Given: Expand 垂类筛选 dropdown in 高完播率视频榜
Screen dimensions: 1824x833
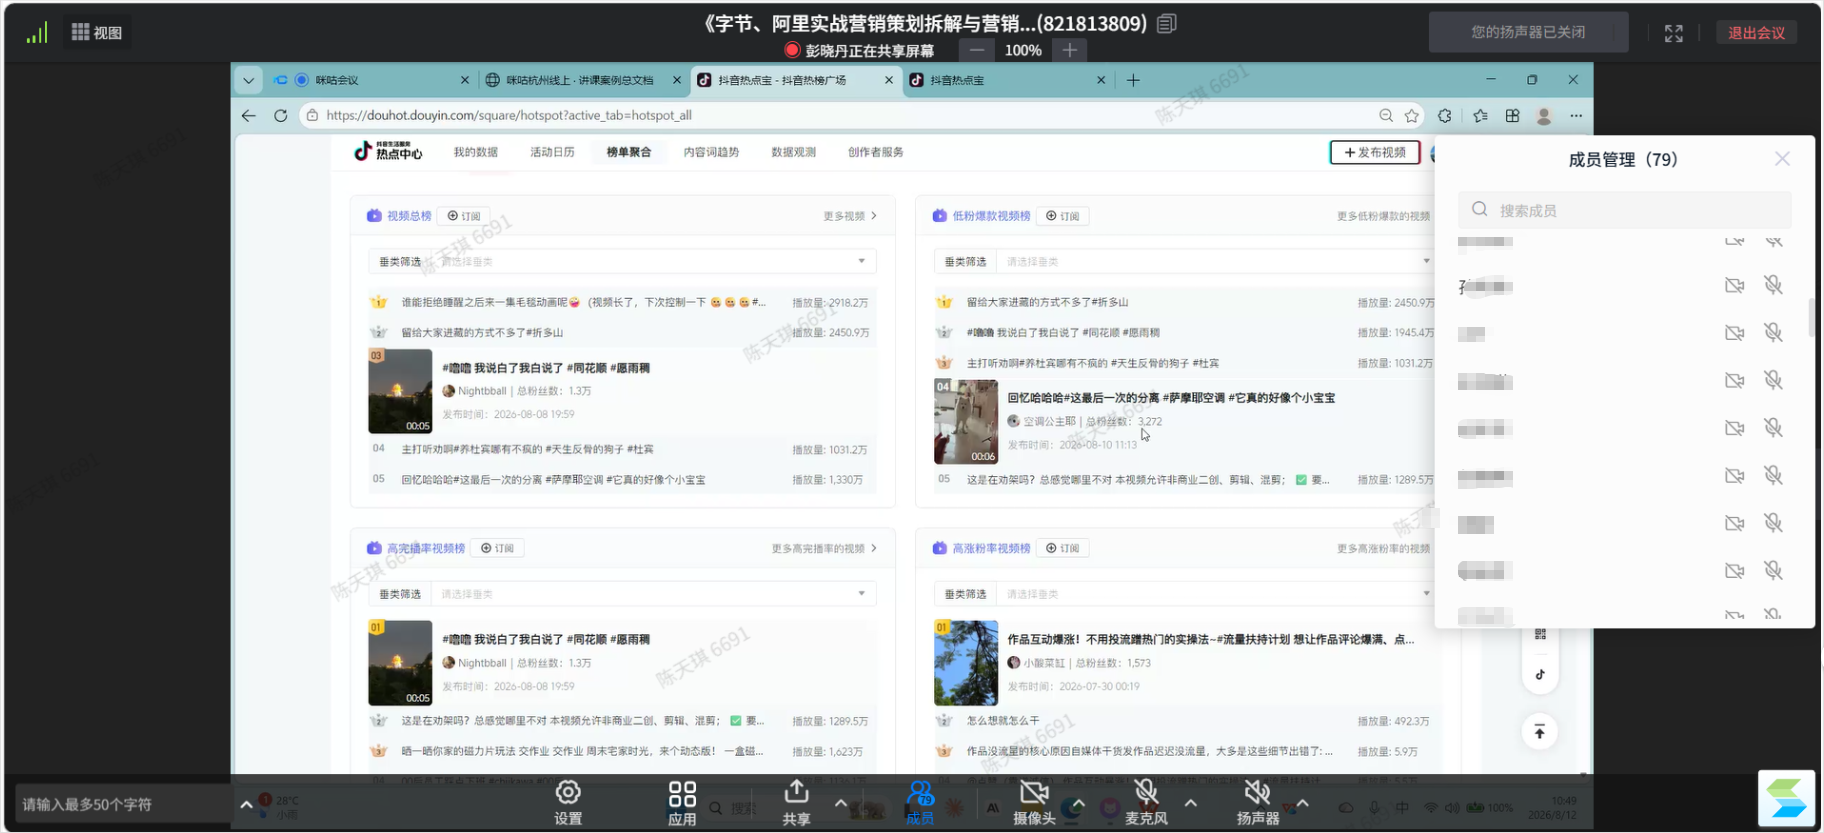Looking at the screenshot, I should click(x=622, y=594).
